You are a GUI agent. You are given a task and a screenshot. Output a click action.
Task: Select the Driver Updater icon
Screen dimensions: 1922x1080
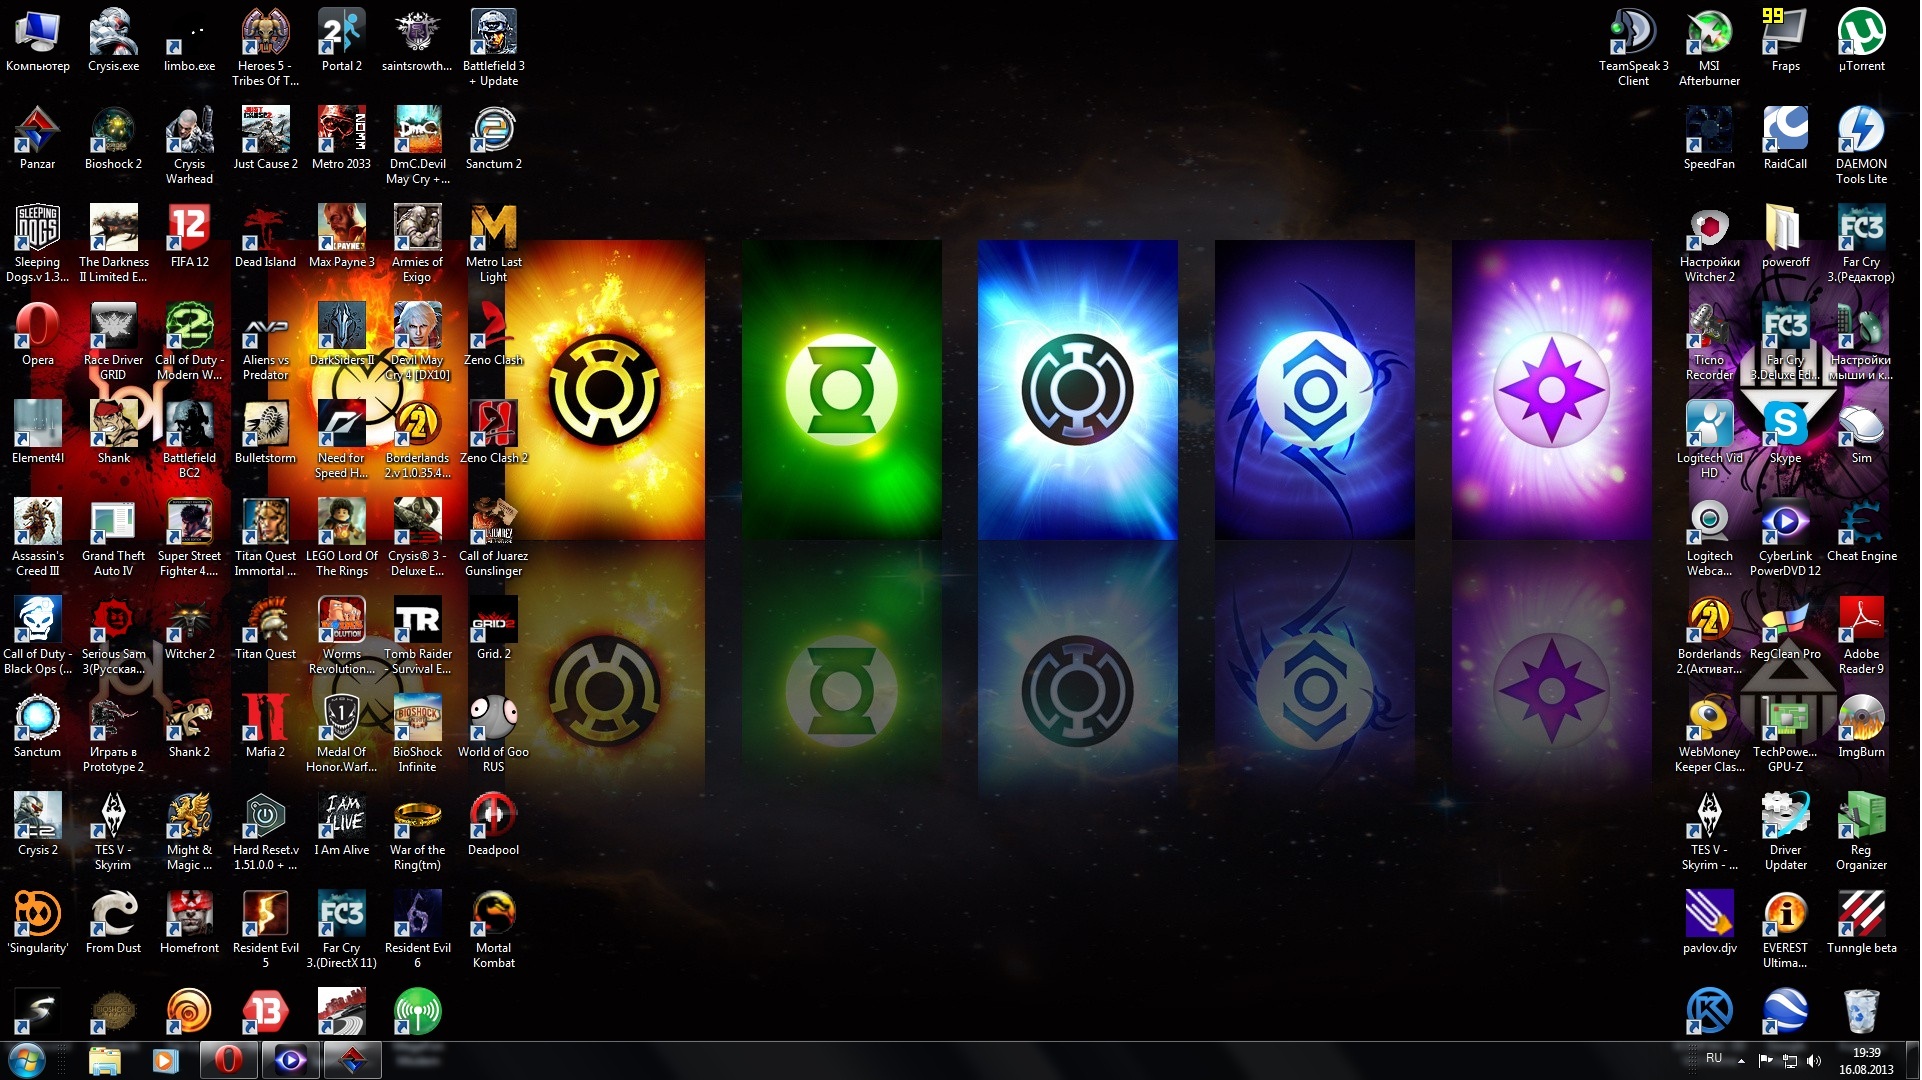click(x=1785, y=832)
